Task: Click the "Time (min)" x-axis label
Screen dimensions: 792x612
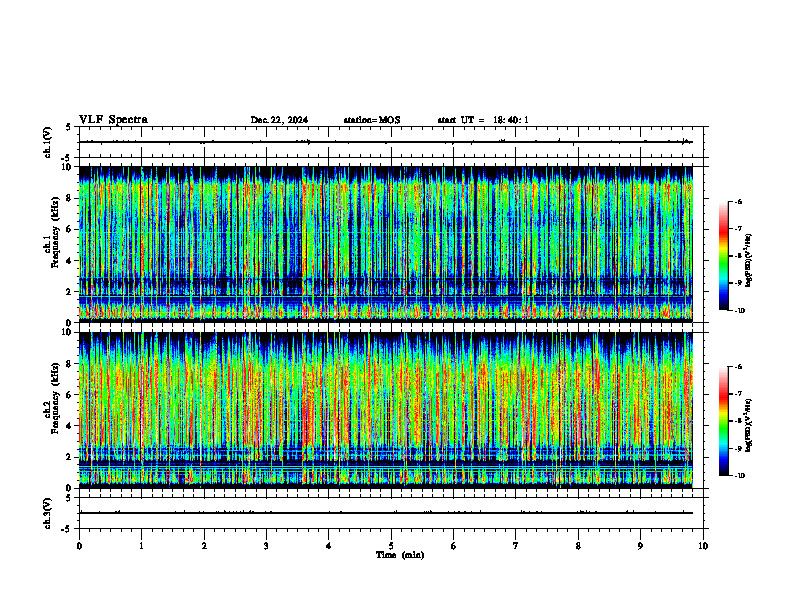Action: [400, 555]
